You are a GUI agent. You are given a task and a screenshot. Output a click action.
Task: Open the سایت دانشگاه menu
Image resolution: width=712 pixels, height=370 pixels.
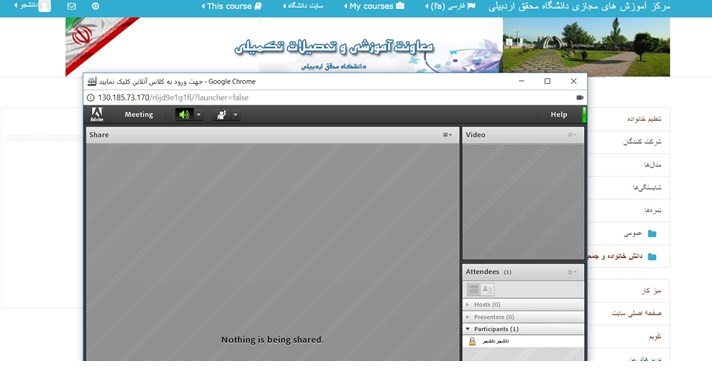(303, 6)
